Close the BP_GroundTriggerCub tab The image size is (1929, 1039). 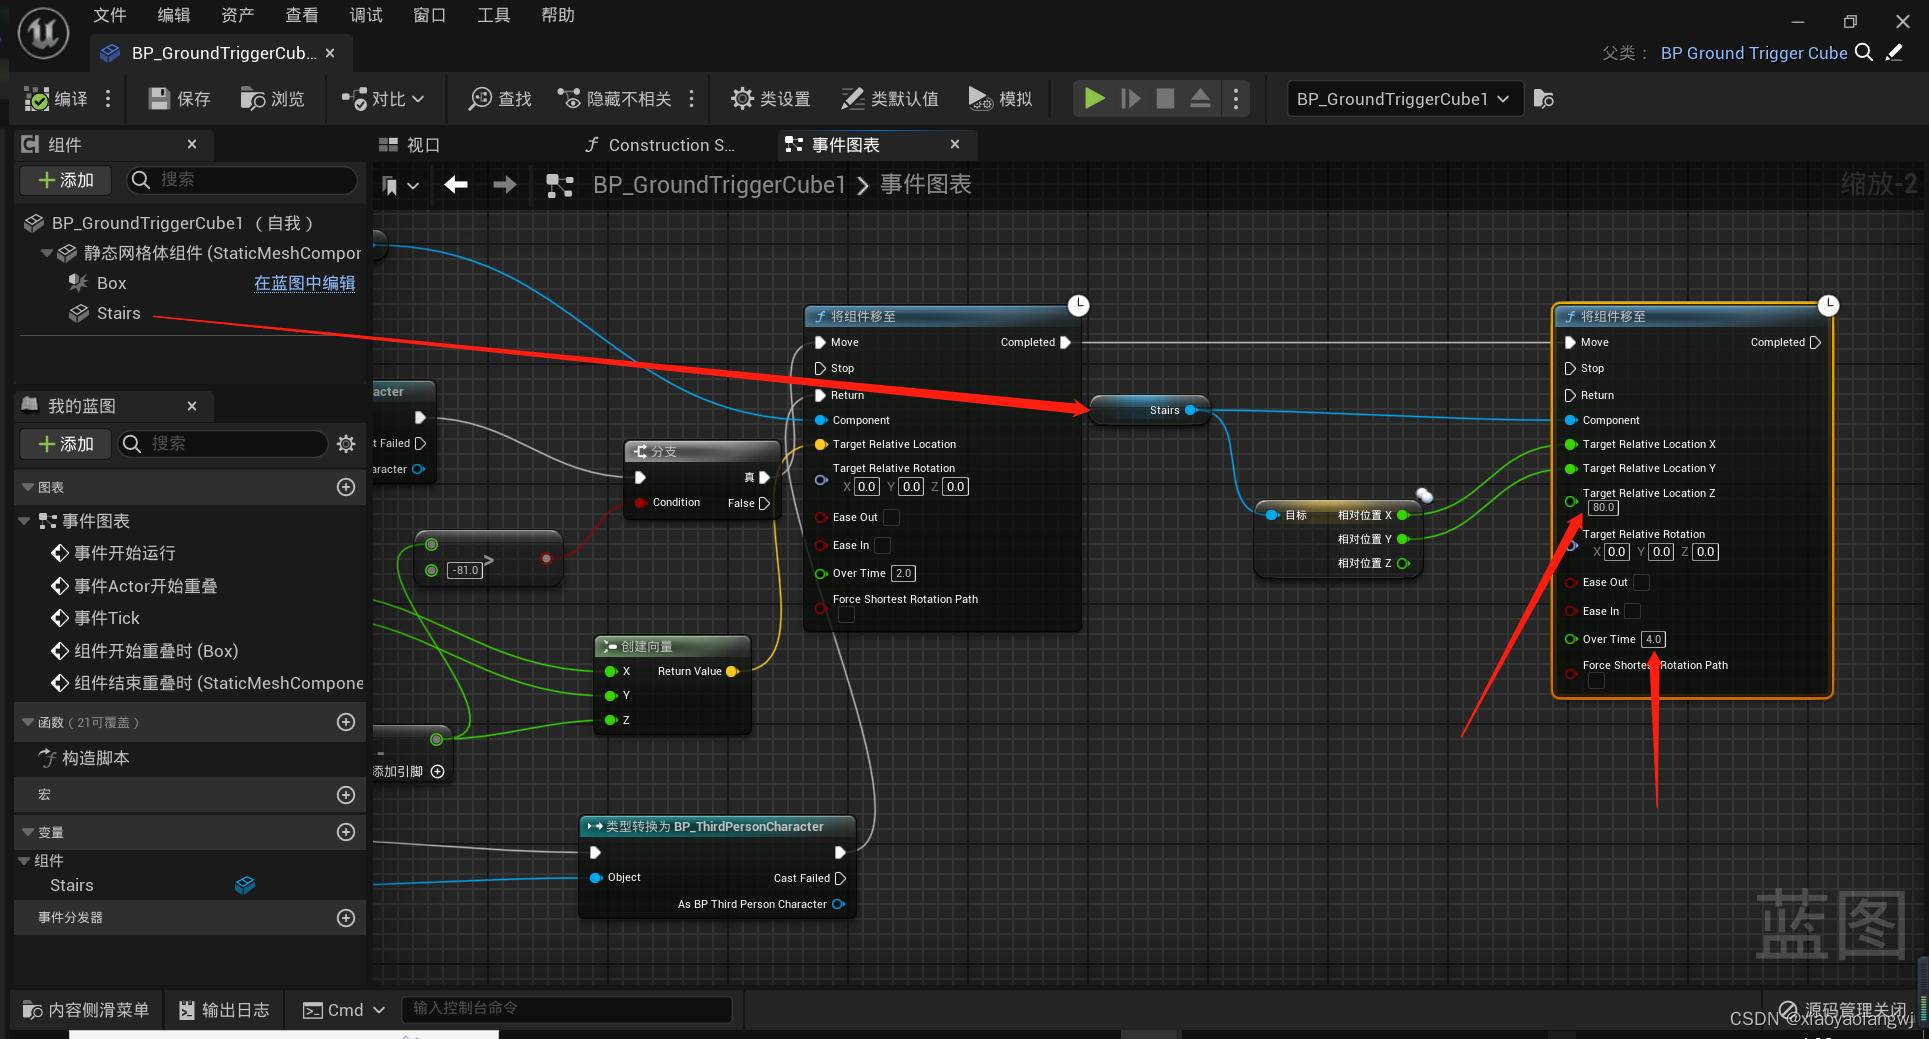click(x=330, y=53)
